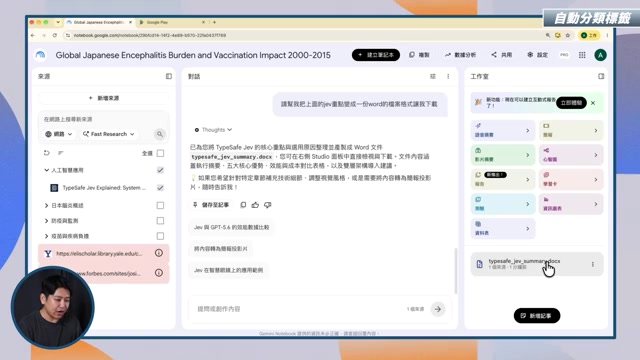Expand the 疫苗與疾病負擔 group

pyautogui.click(x=46, y=236)
